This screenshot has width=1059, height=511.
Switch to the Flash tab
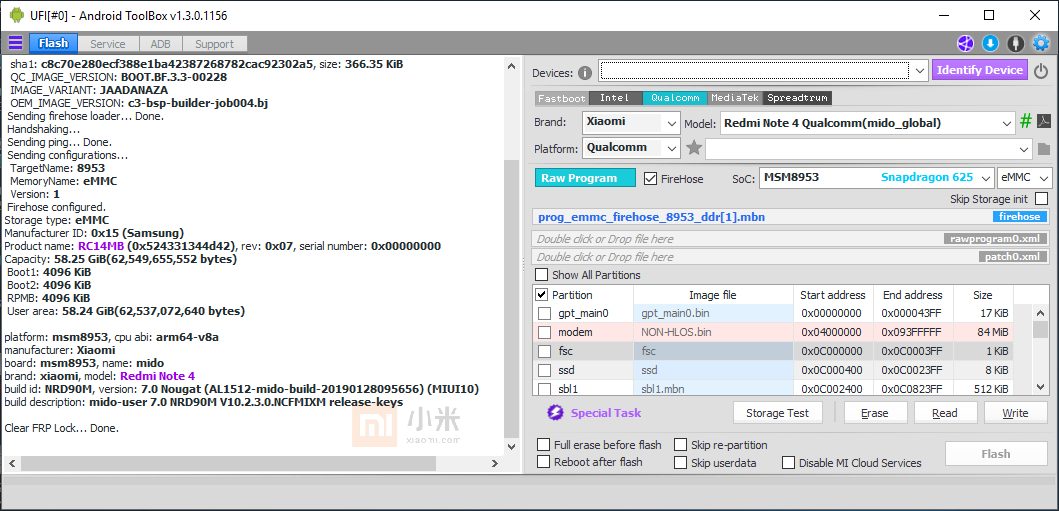[x=53, y=43]
